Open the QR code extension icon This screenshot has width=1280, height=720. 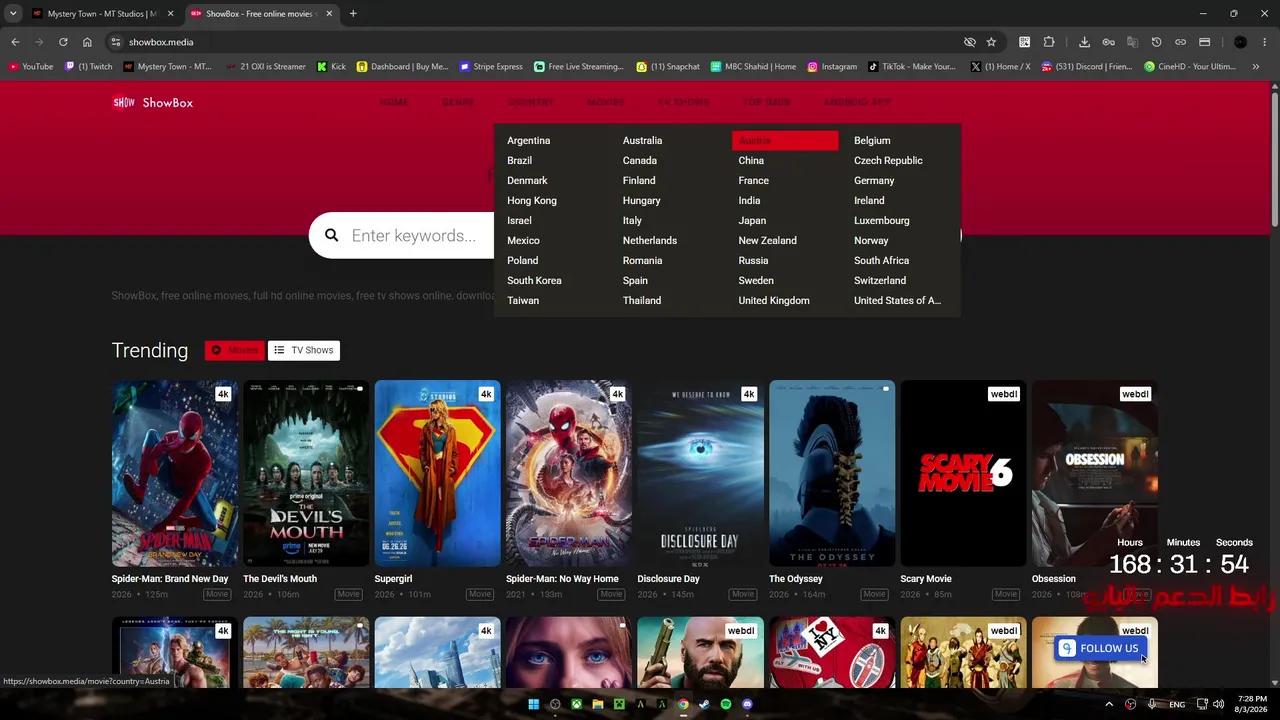pos(1025,42)
